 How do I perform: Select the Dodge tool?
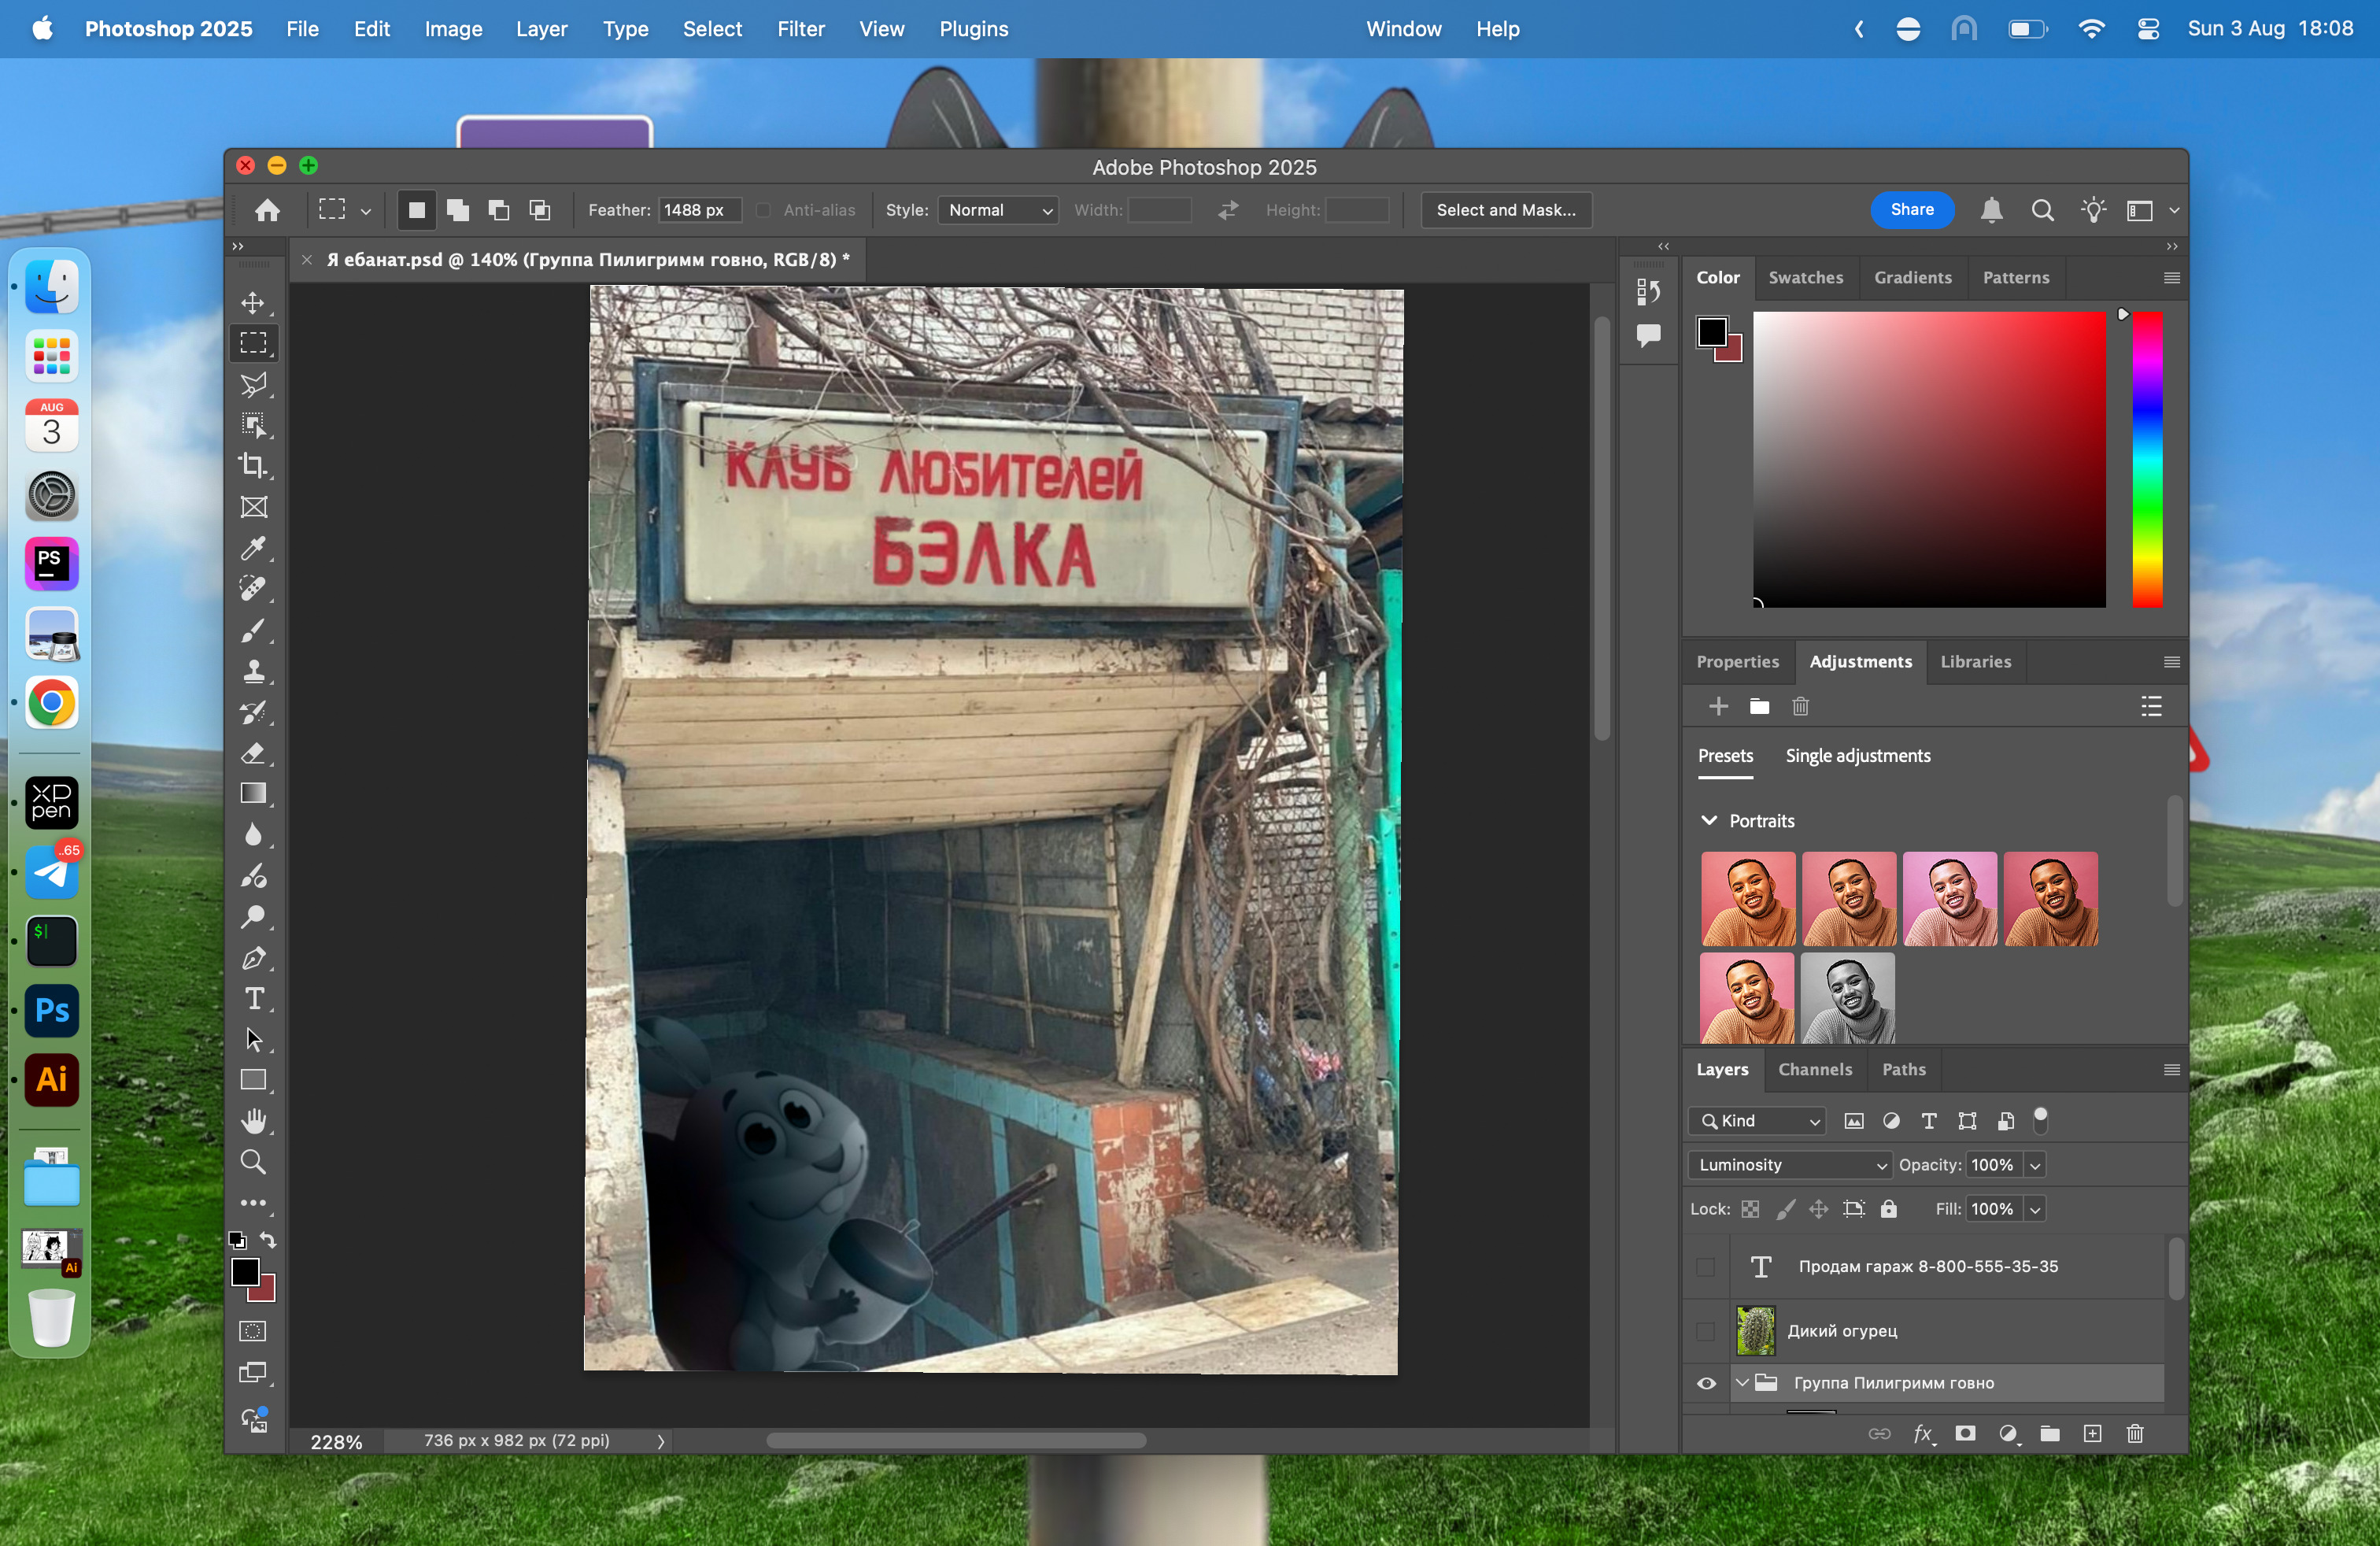pyautogui.click(x=253, y=917)
